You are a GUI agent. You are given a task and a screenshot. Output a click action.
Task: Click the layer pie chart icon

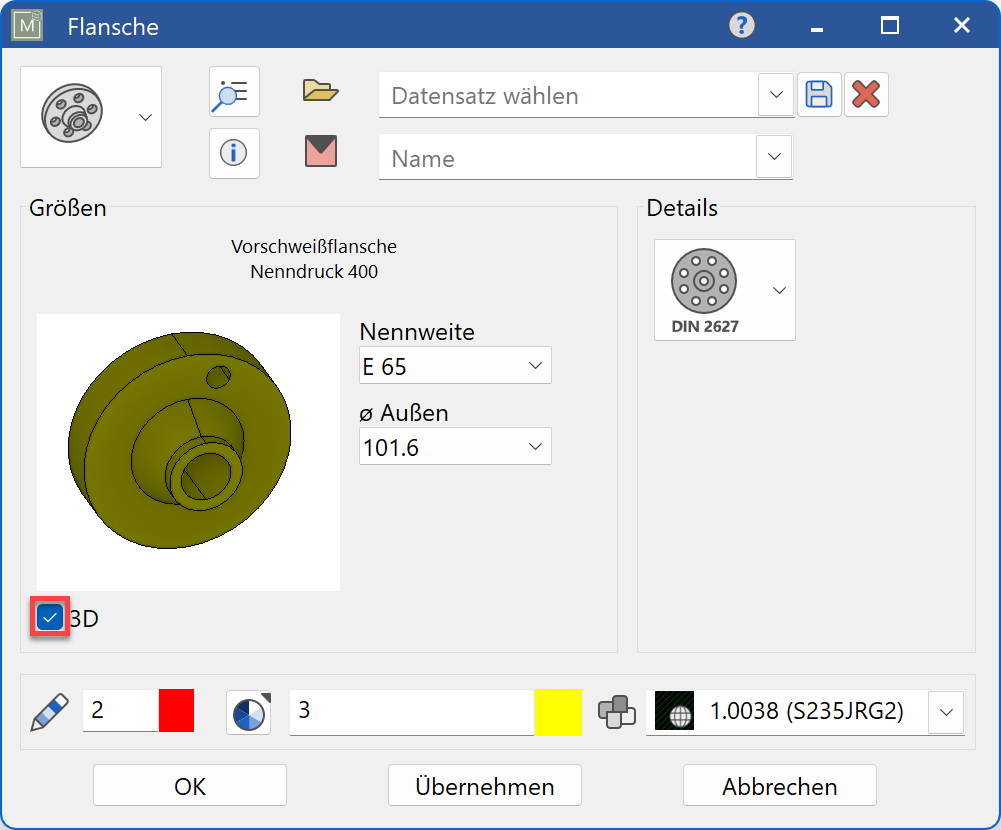(248, 713)
